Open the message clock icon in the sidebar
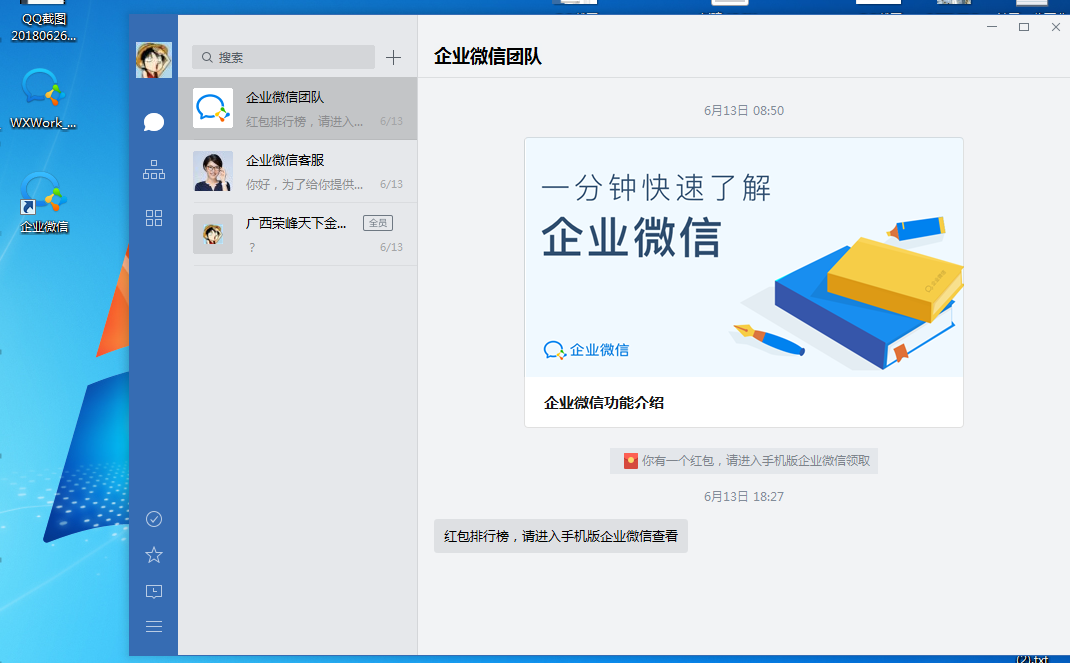 pos(154,591)
